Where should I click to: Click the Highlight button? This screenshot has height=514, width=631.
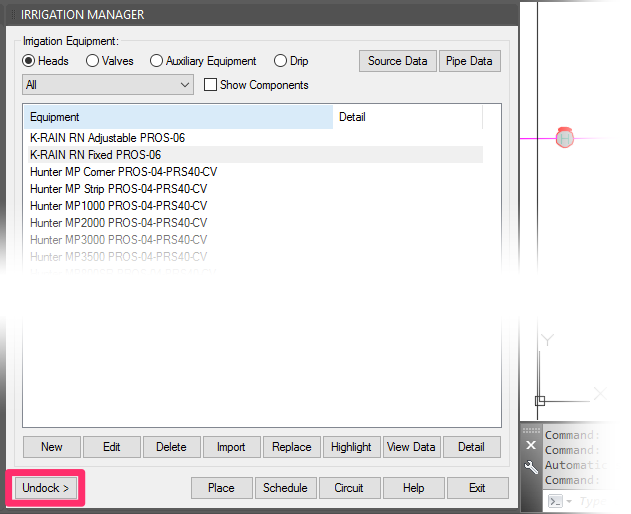(351, 447)
